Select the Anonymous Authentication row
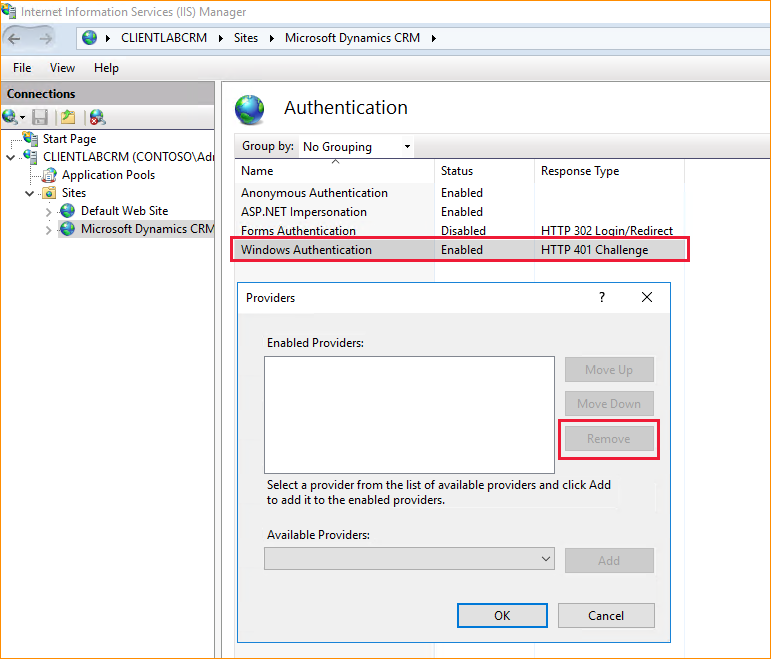Image resolution: width=771 pixels, height=659 pixels. 459,193
